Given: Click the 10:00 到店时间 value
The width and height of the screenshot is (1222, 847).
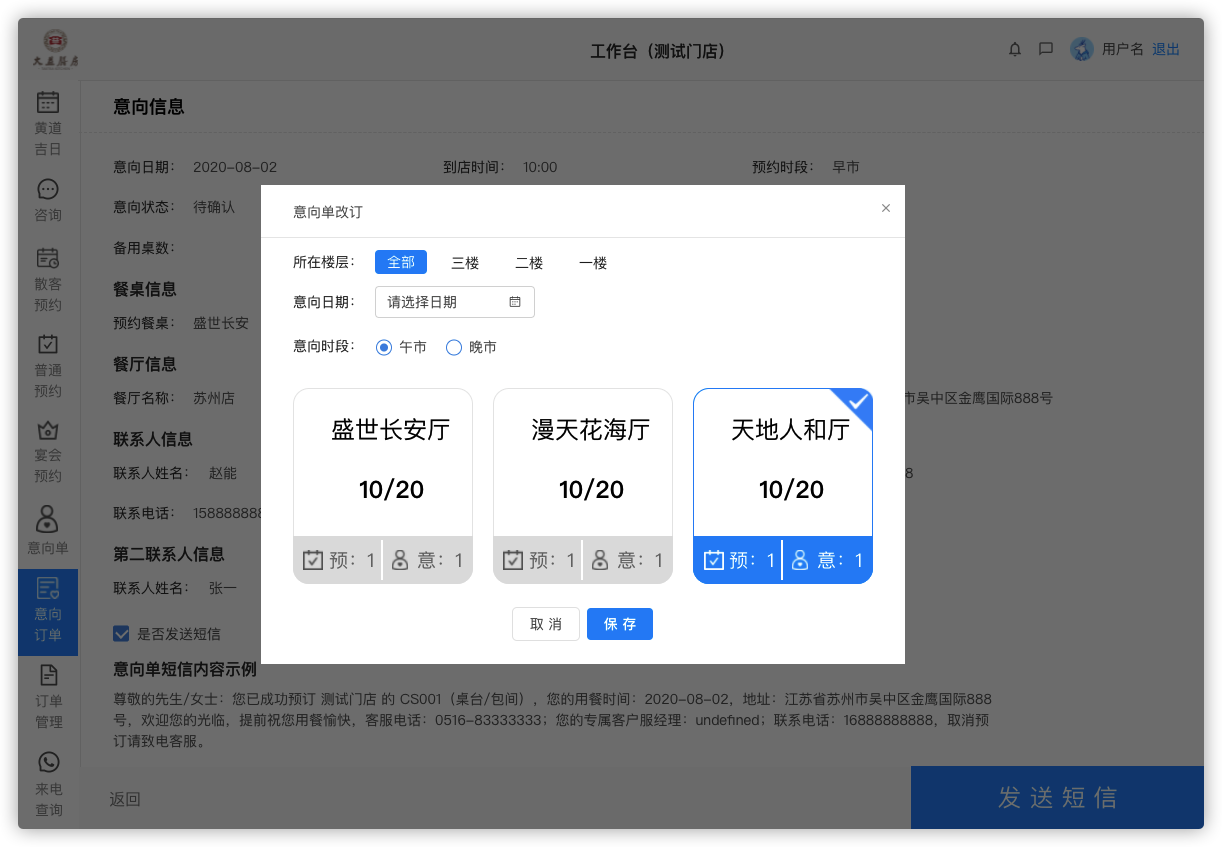Looking at the screenshot, I should tap(540, 167).
